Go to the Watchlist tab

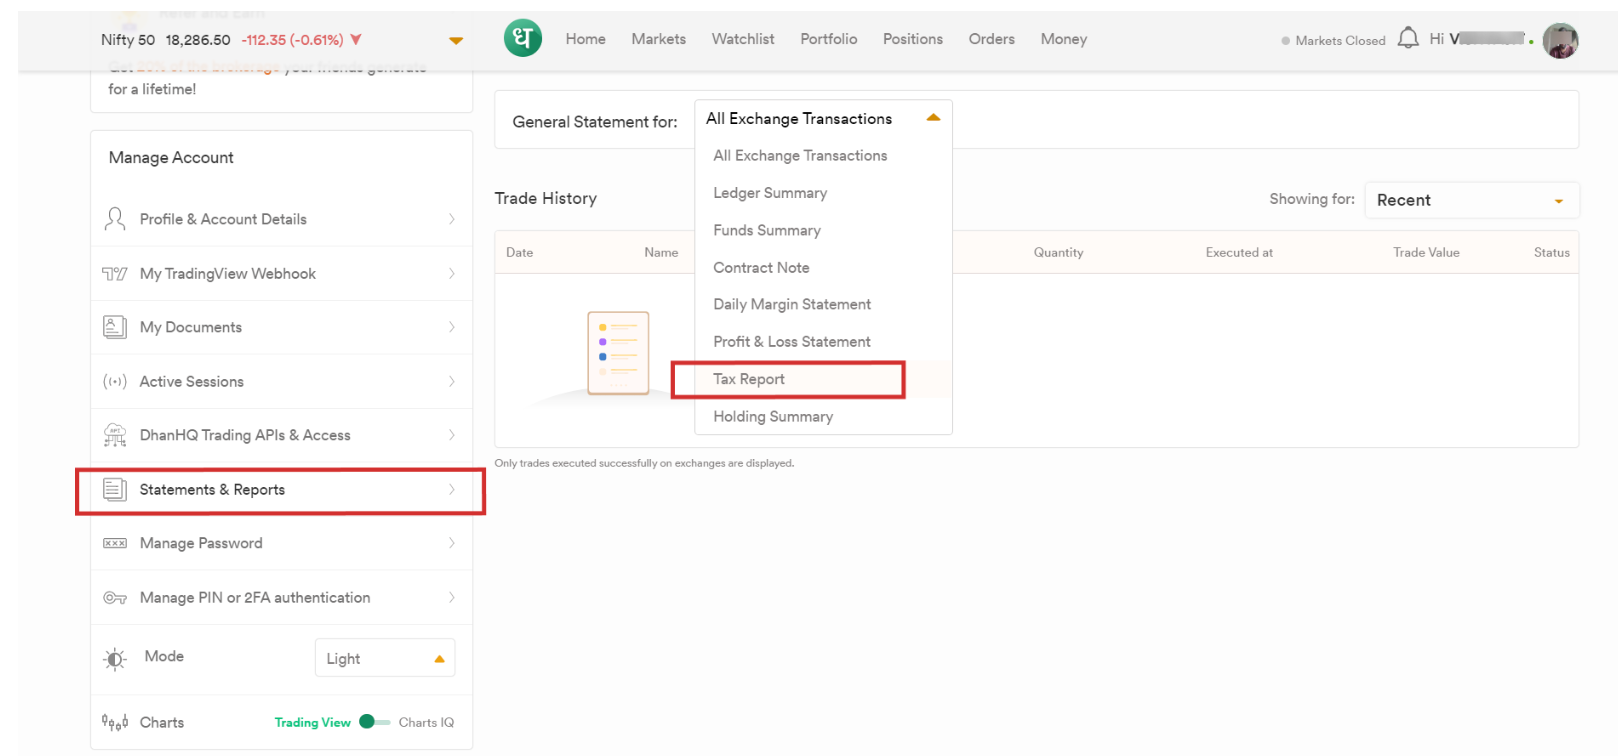point(742,39)
